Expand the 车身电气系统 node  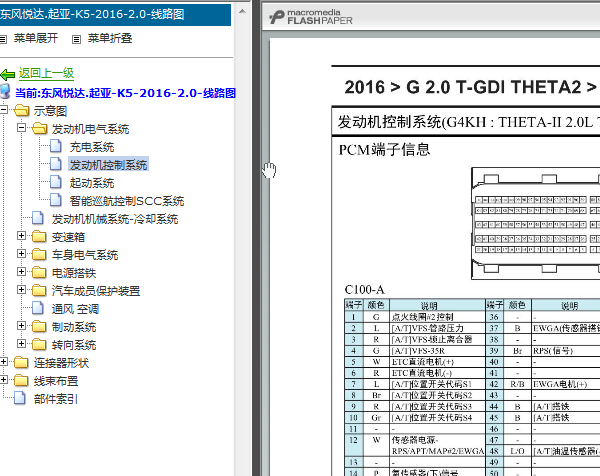point(22,254)
